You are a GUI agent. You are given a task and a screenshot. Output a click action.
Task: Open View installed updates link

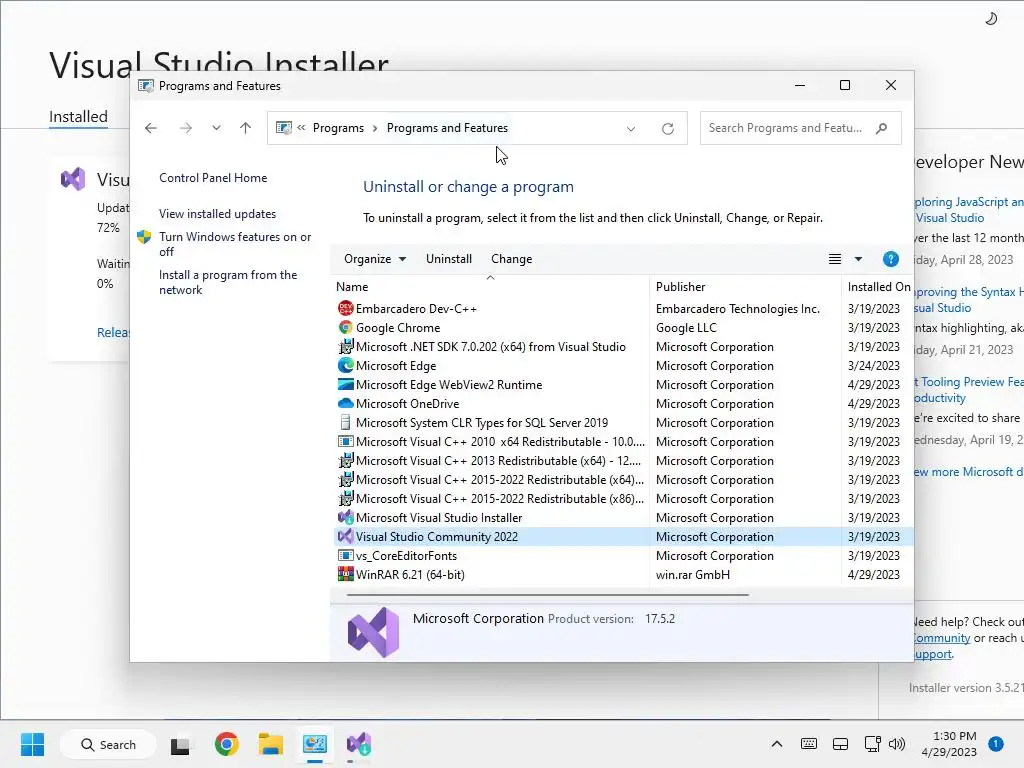(217, 214)
